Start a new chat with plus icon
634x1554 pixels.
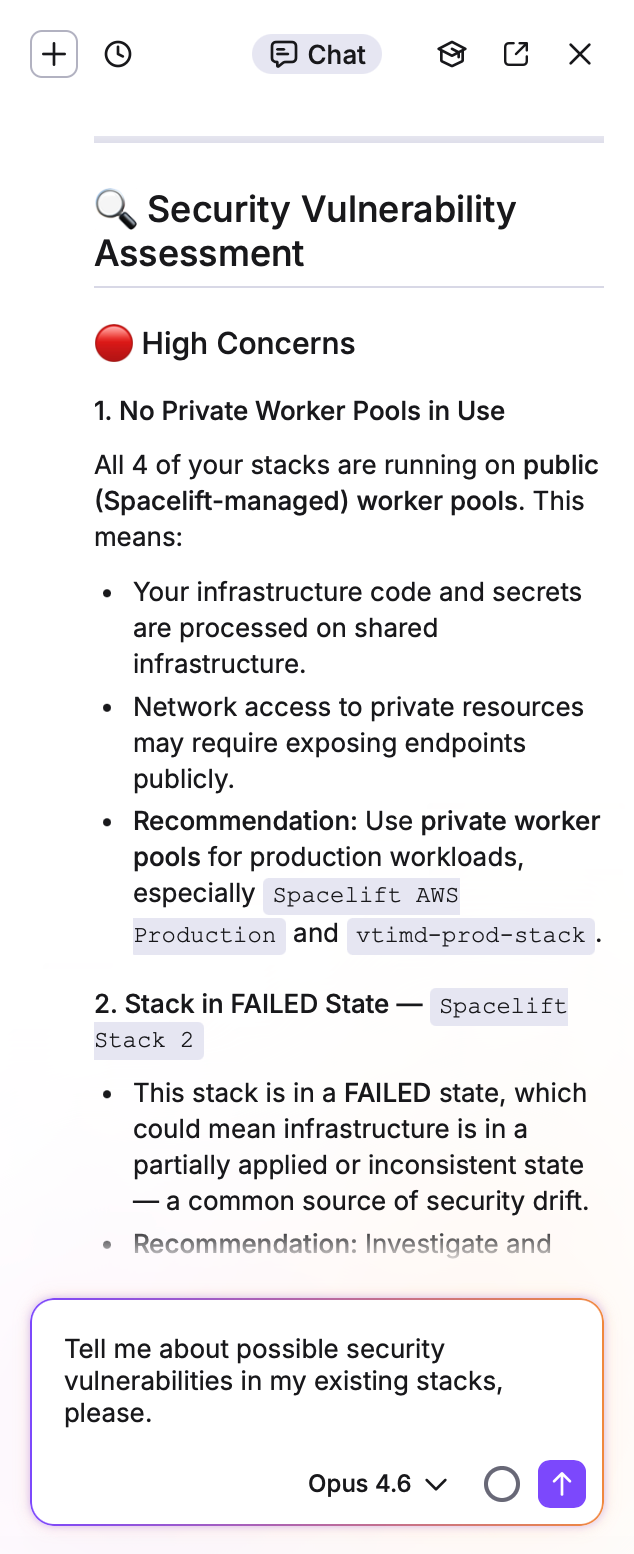tap(54, 54)
